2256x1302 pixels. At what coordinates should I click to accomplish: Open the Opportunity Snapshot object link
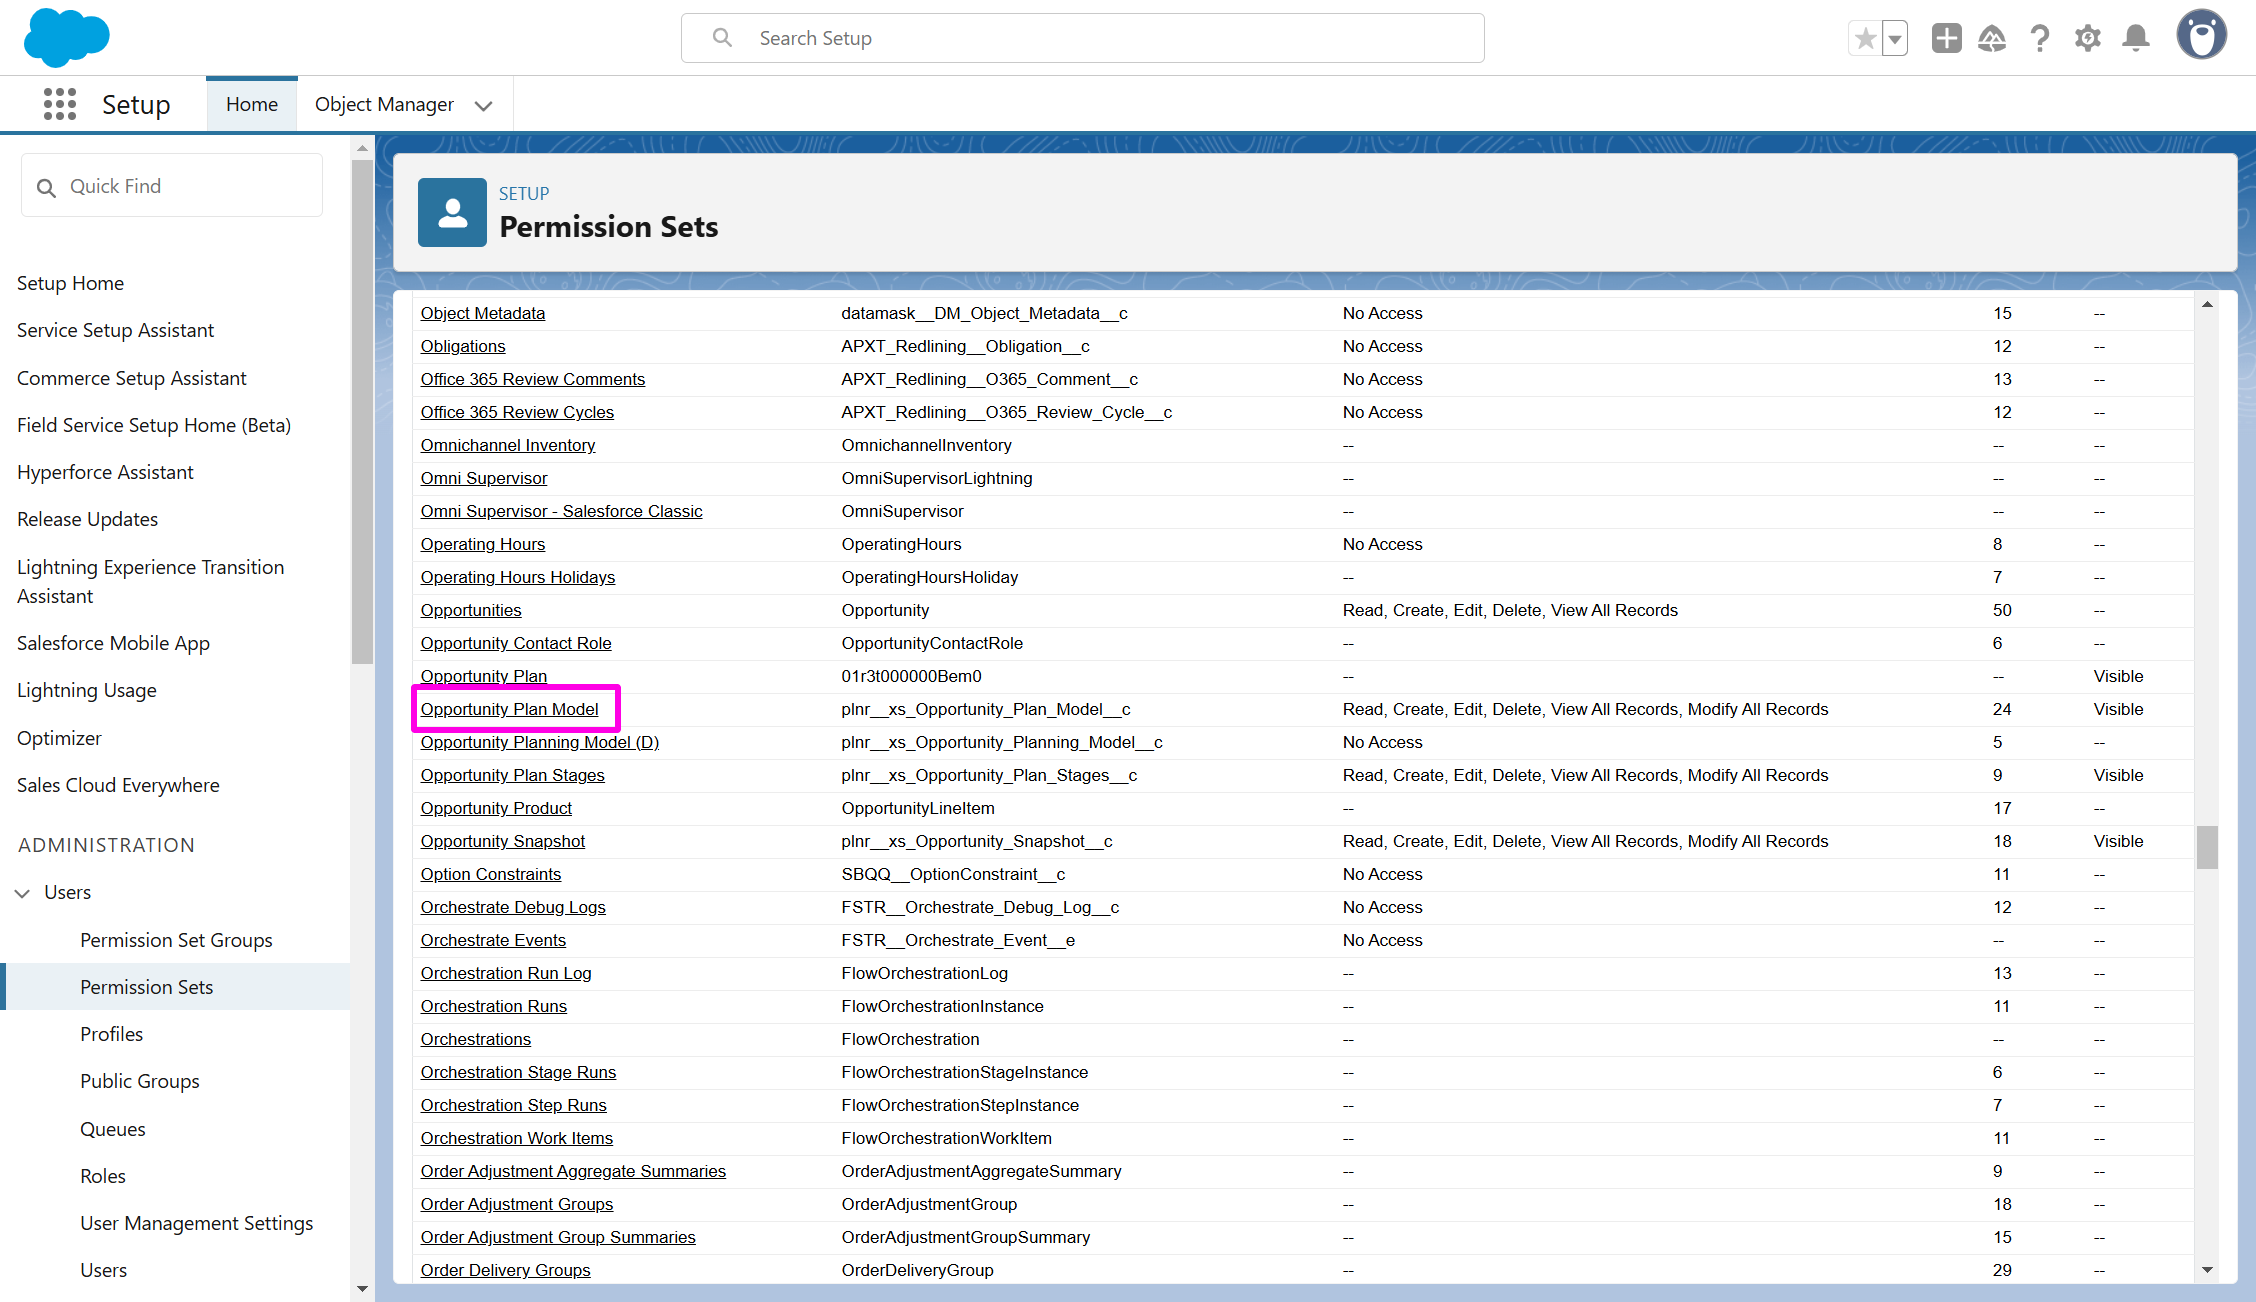tap(503, 841)
